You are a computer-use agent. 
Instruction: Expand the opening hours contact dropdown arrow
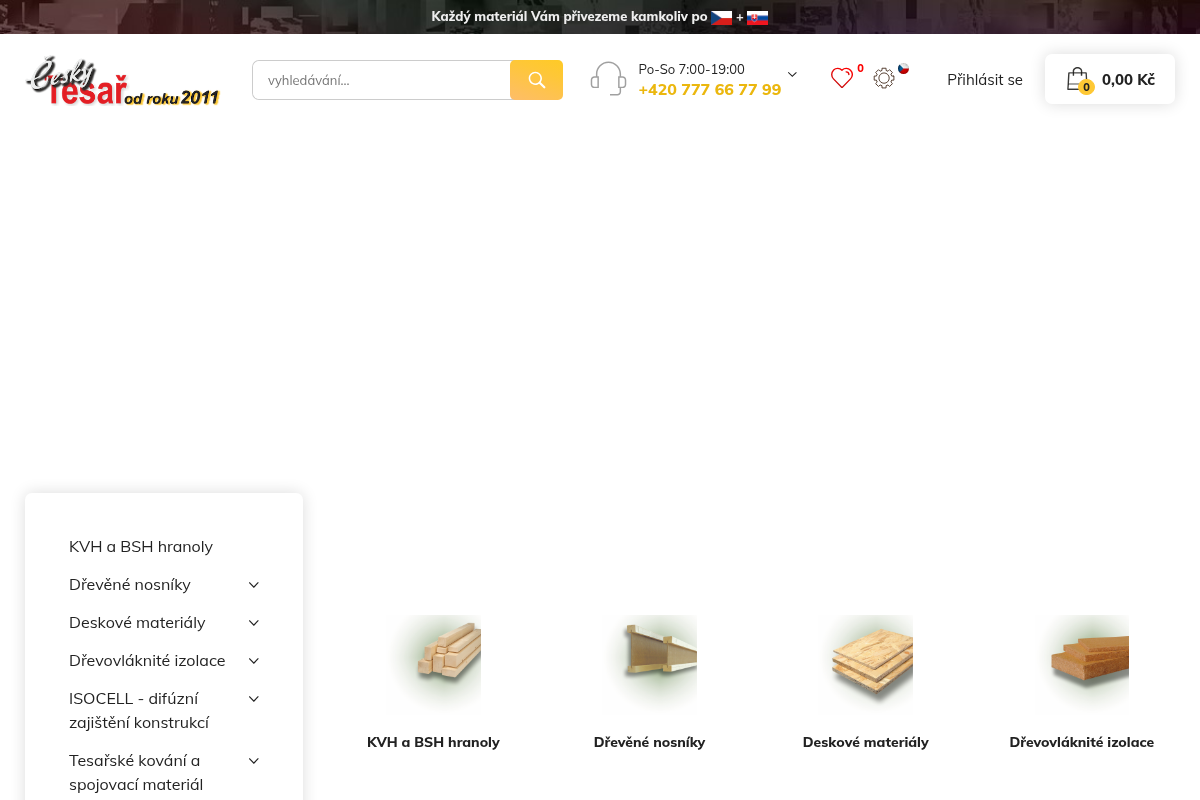click(792, 74)
